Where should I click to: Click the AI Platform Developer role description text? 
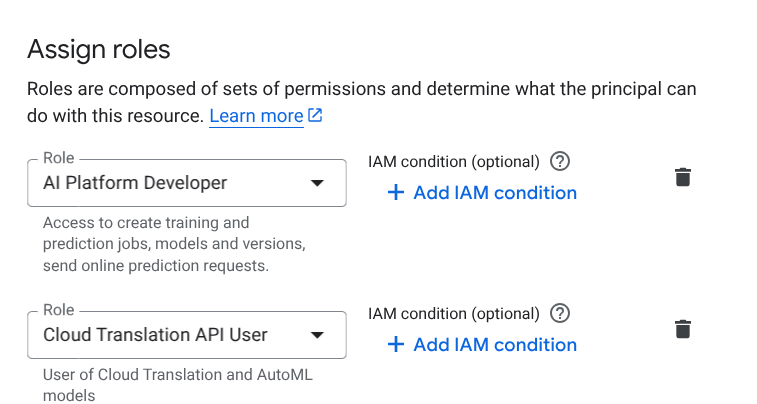(x=174, y=244)
